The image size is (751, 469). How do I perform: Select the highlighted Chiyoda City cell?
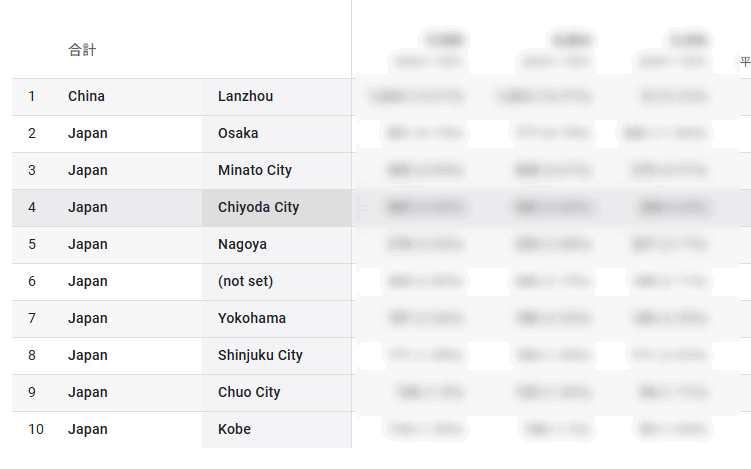258,208
